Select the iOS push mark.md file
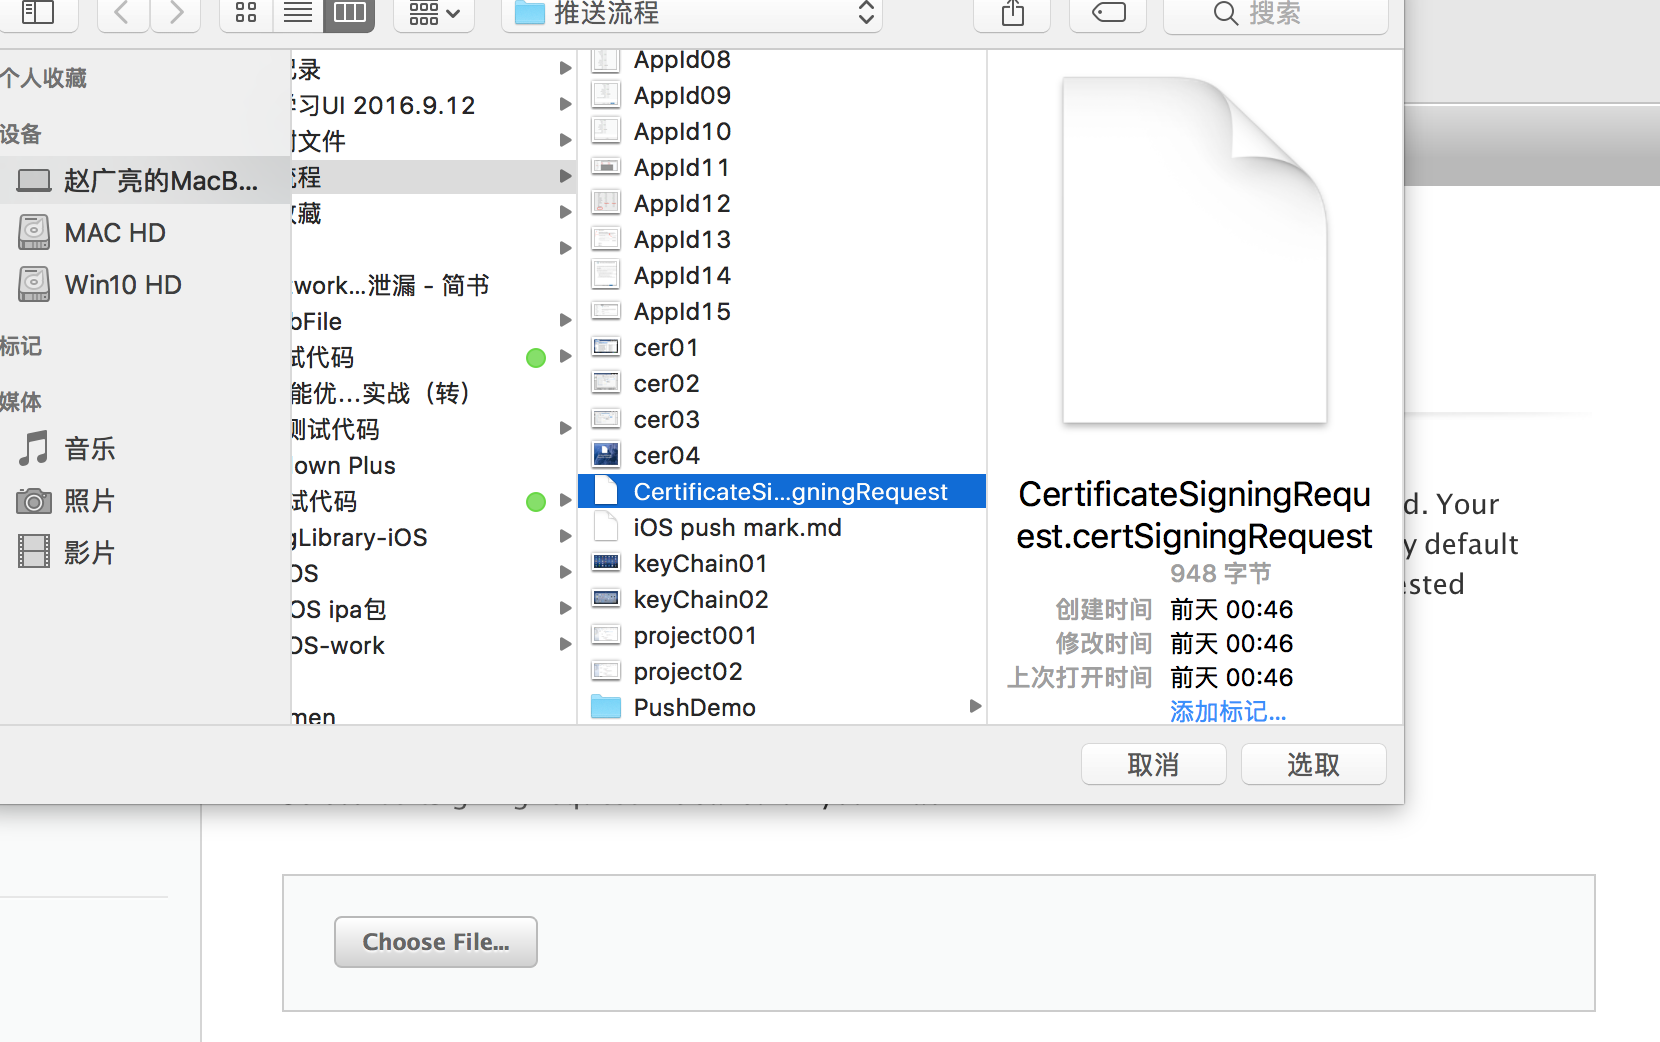1660x1042 pixels. tap(737, 528)
